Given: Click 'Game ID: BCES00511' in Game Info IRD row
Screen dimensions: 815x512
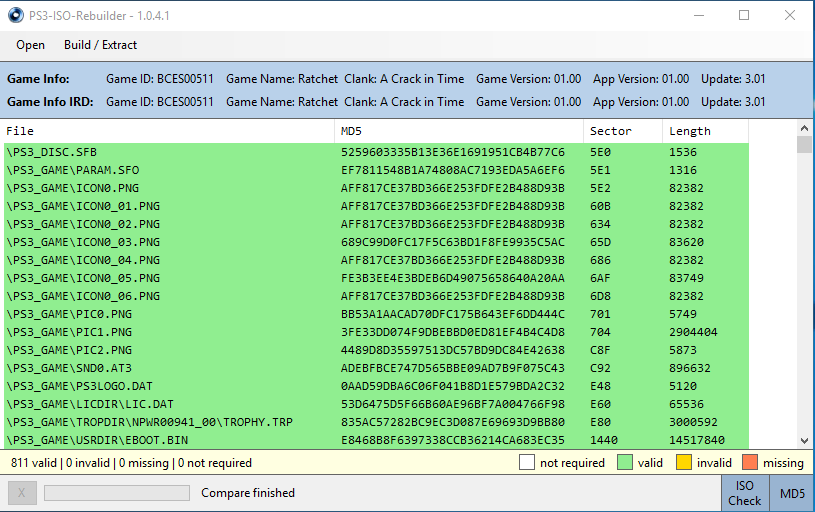Looking at the screenshot, I should [x=160, y=102].
